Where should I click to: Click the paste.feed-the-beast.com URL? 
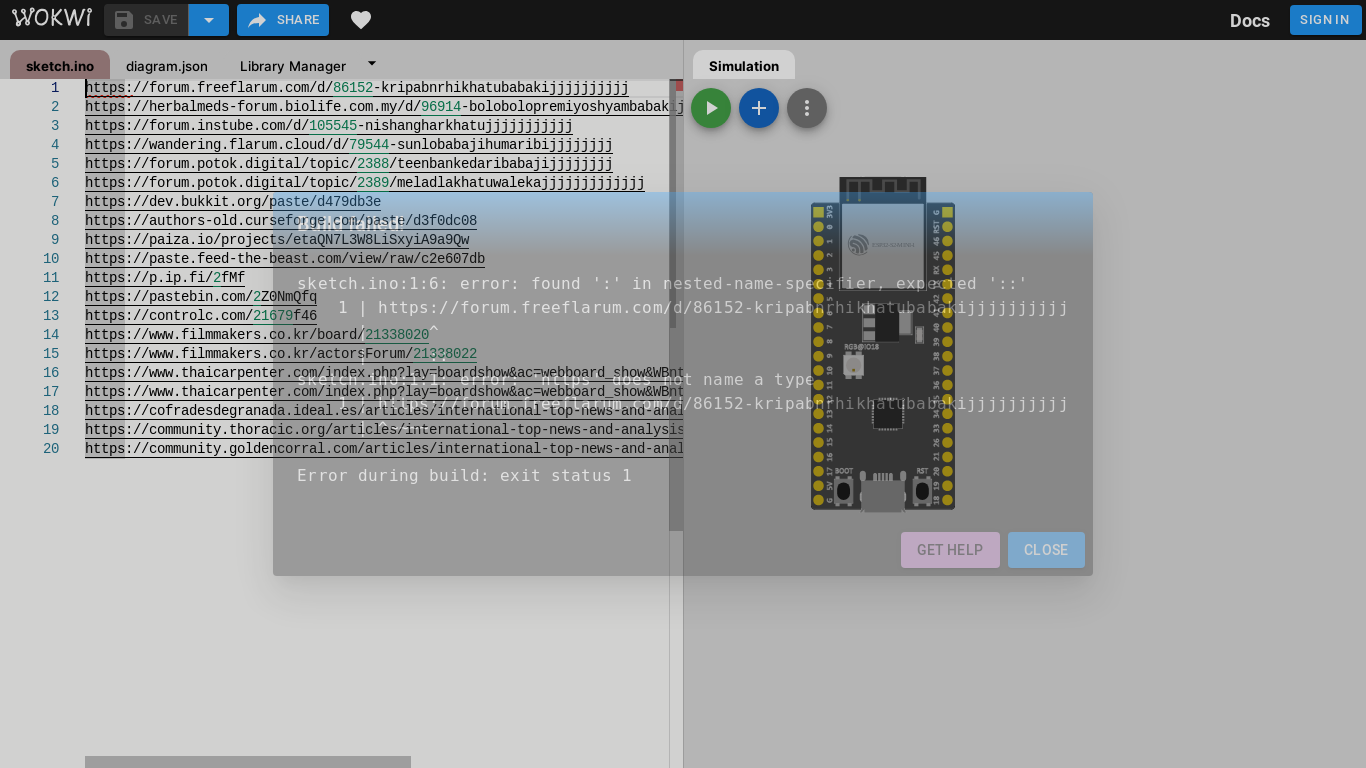285,259
